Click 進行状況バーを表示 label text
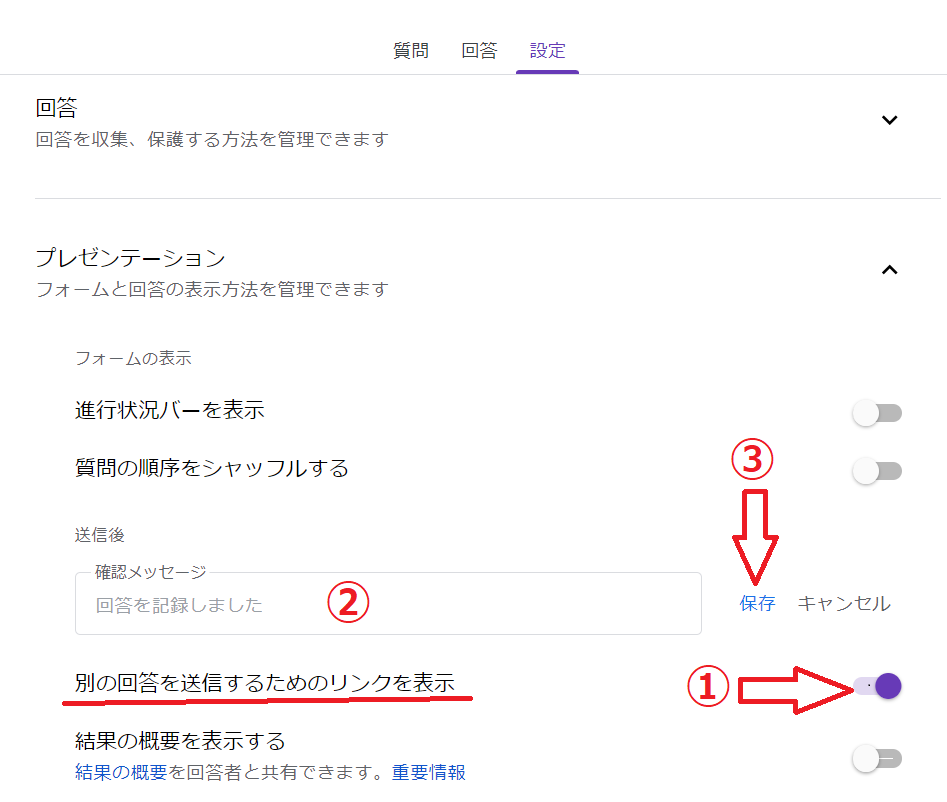The image size is (947, 802). click(170, 410)
